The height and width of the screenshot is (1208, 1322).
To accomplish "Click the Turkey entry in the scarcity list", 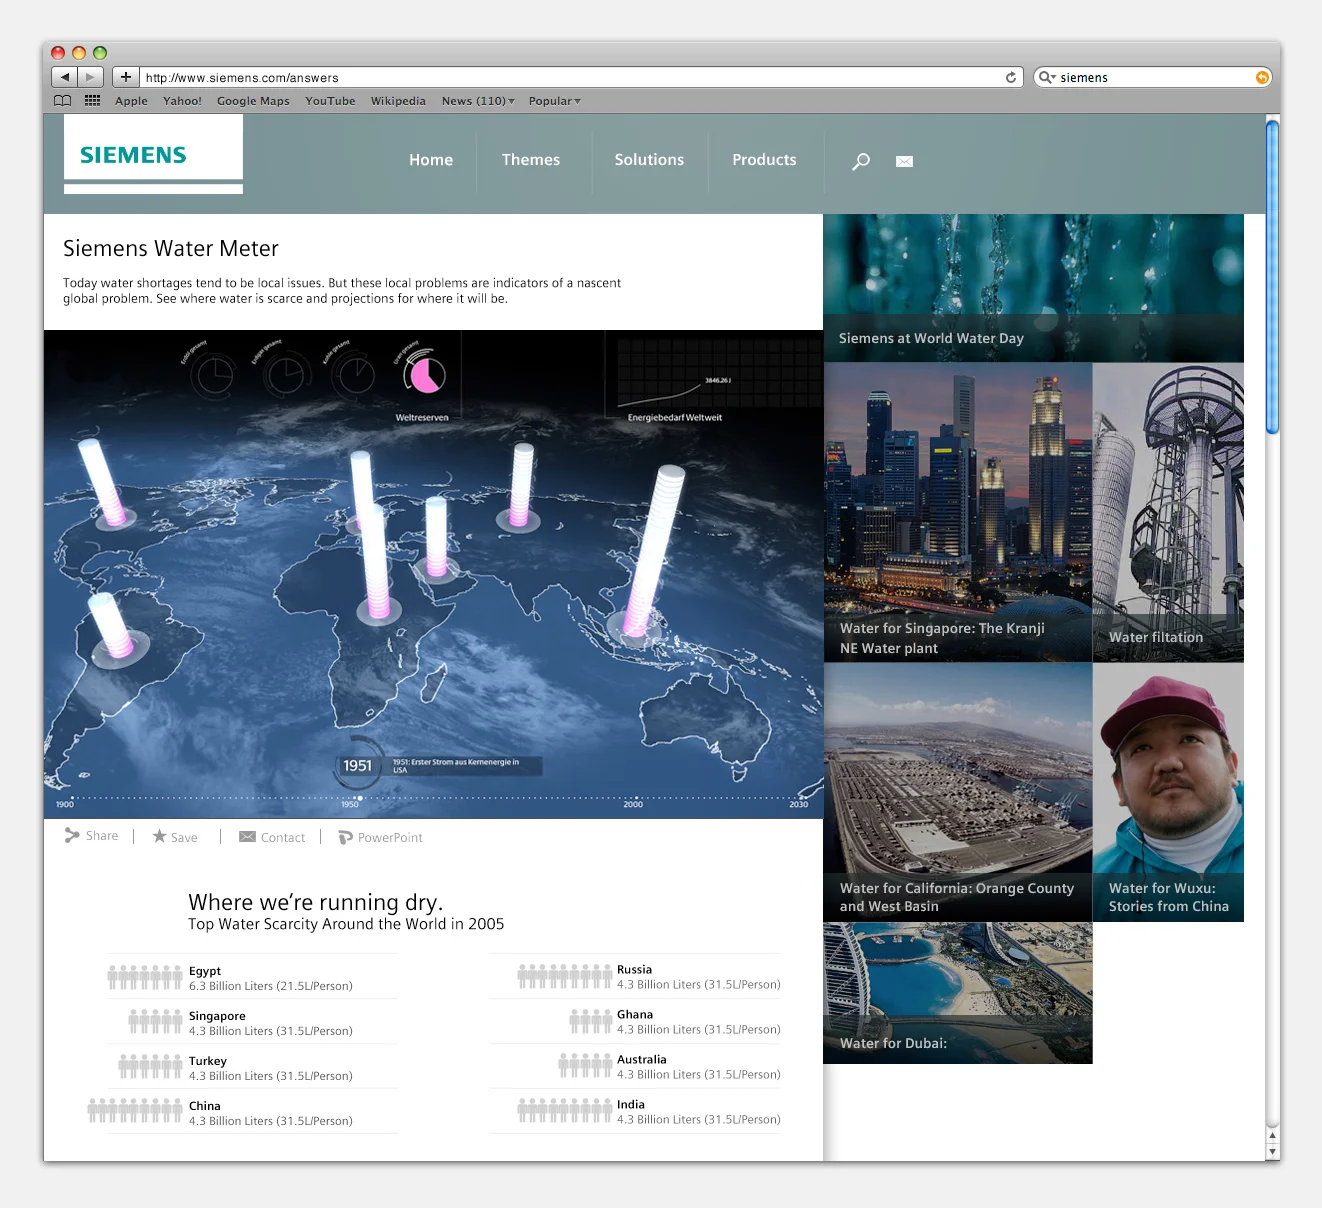I will (x=253, y=1068).
